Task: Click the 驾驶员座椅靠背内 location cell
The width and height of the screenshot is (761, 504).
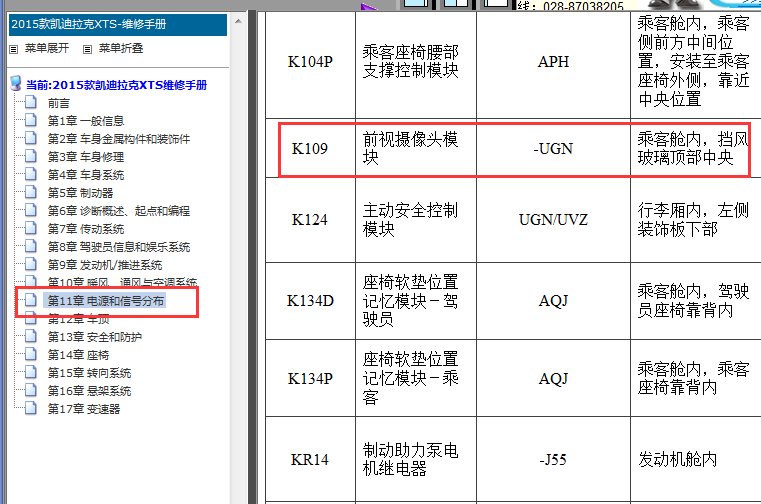Action: [695, 301]
